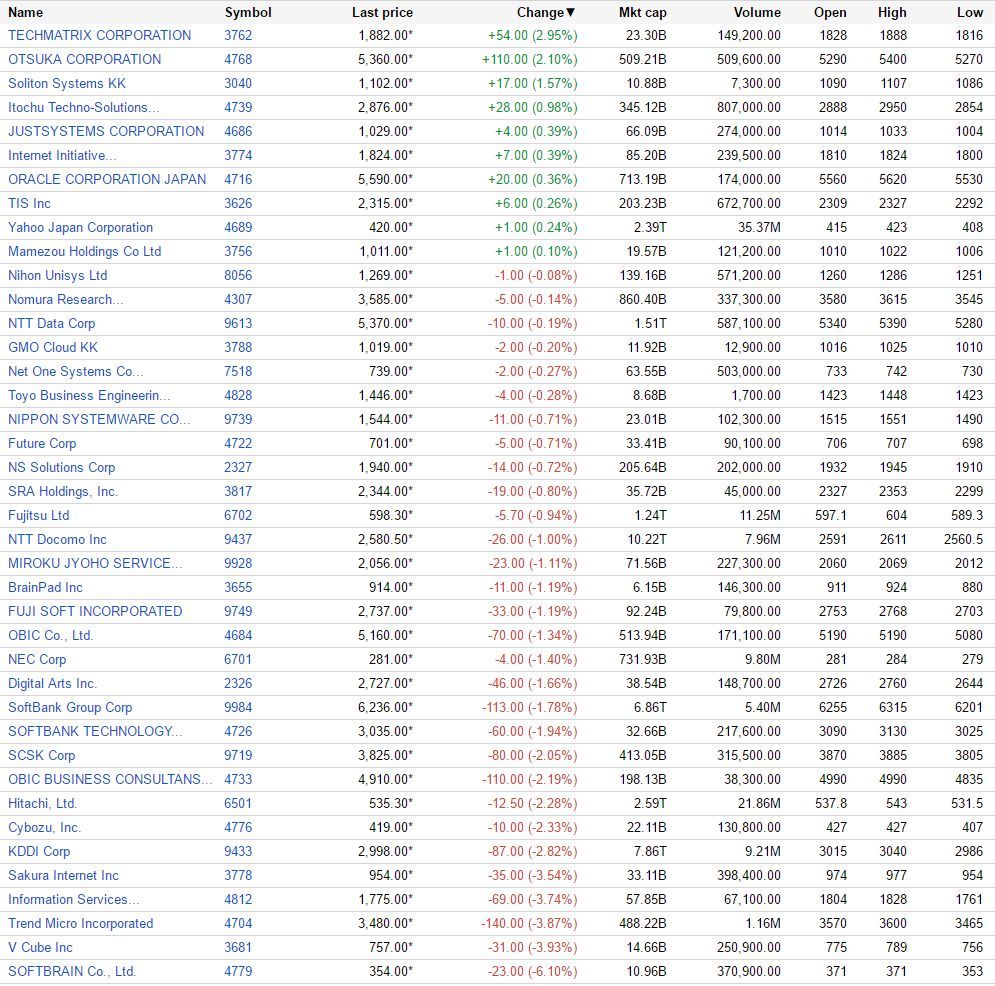Open ORACLE CORPORATION JAPAN link
Viewport: 995px width, 986px height.
click(107, 180)
